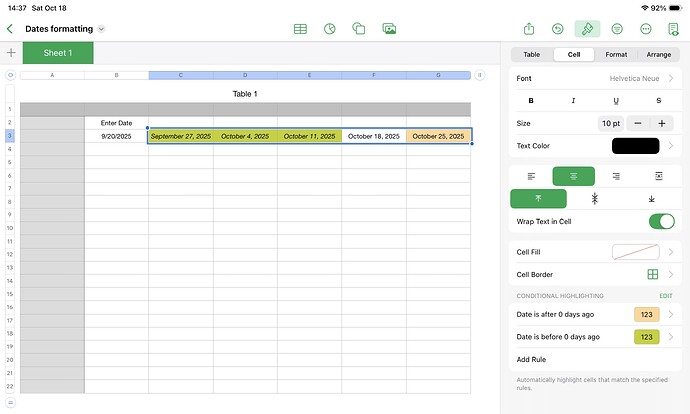690x414 pixels.
Task: Switch to the Arrange tab
Action: coord(658,55)
